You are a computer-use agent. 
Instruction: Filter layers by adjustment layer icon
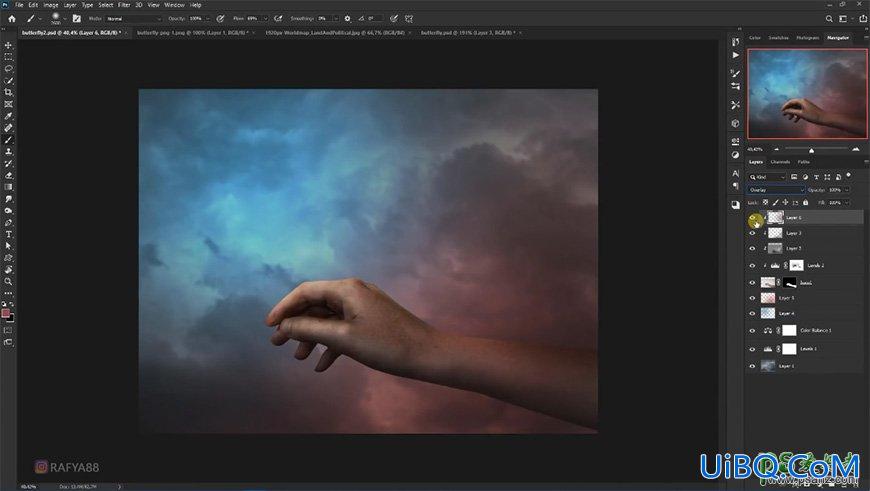coord(805,177)
